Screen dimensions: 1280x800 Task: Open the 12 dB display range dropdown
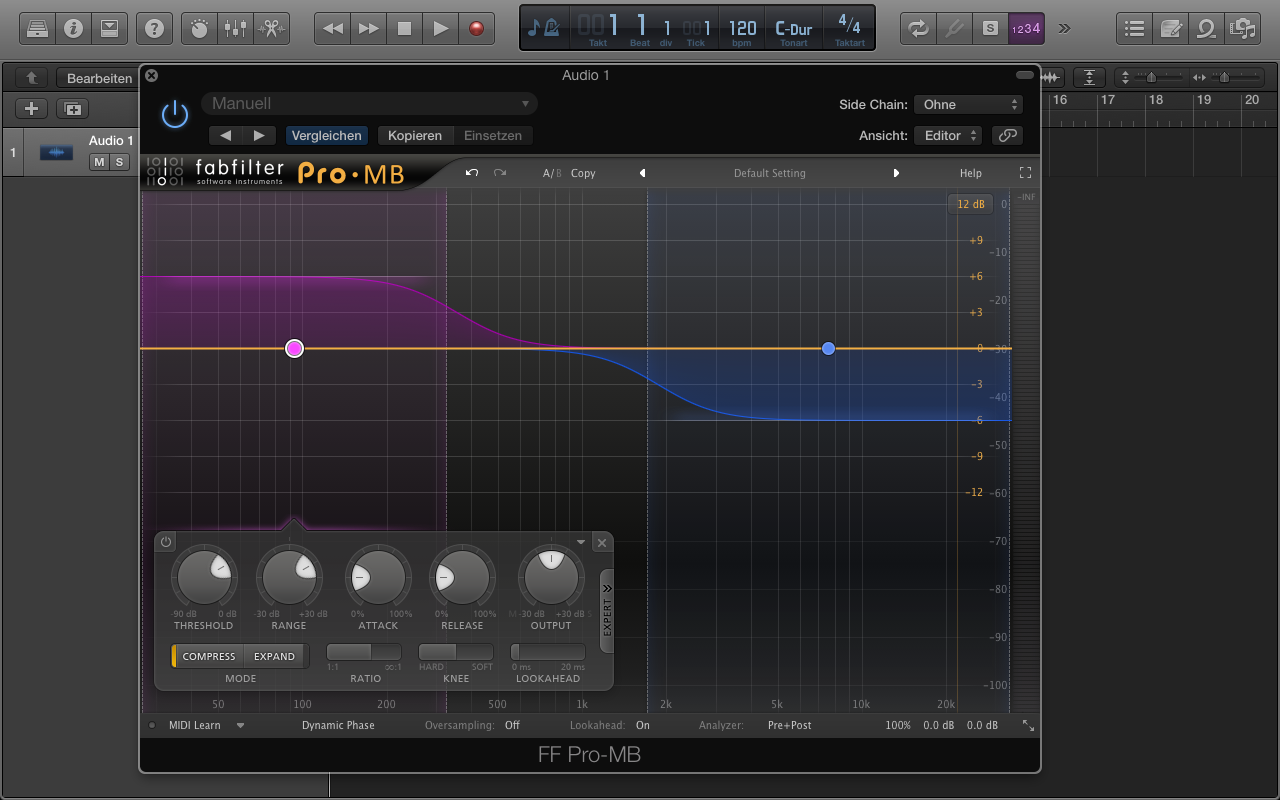[970, 204]
